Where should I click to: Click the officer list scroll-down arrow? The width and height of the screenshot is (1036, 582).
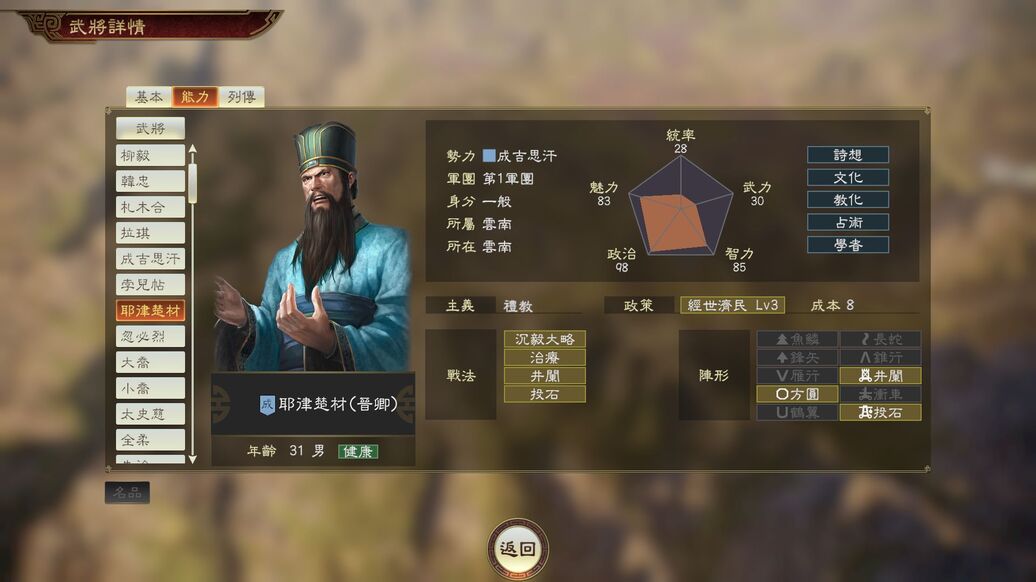(192, 459)
